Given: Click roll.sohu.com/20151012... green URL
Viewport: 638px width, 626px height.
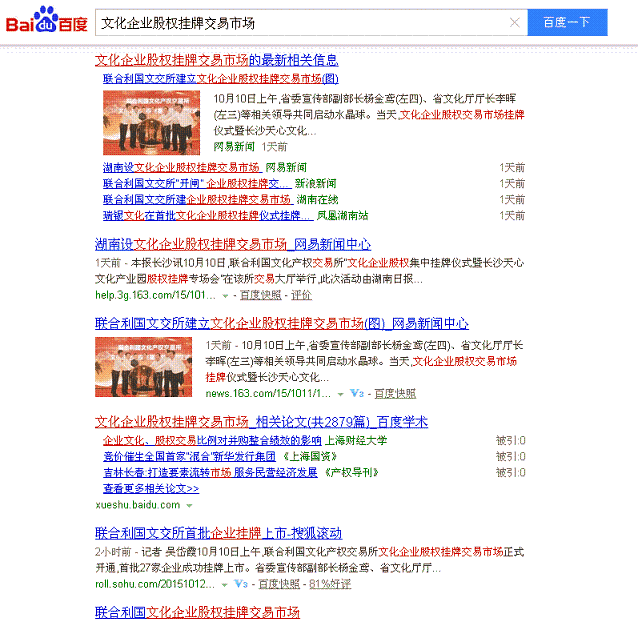Looking at the screenshot, I should pyautogui.click(x=155, y=584).
